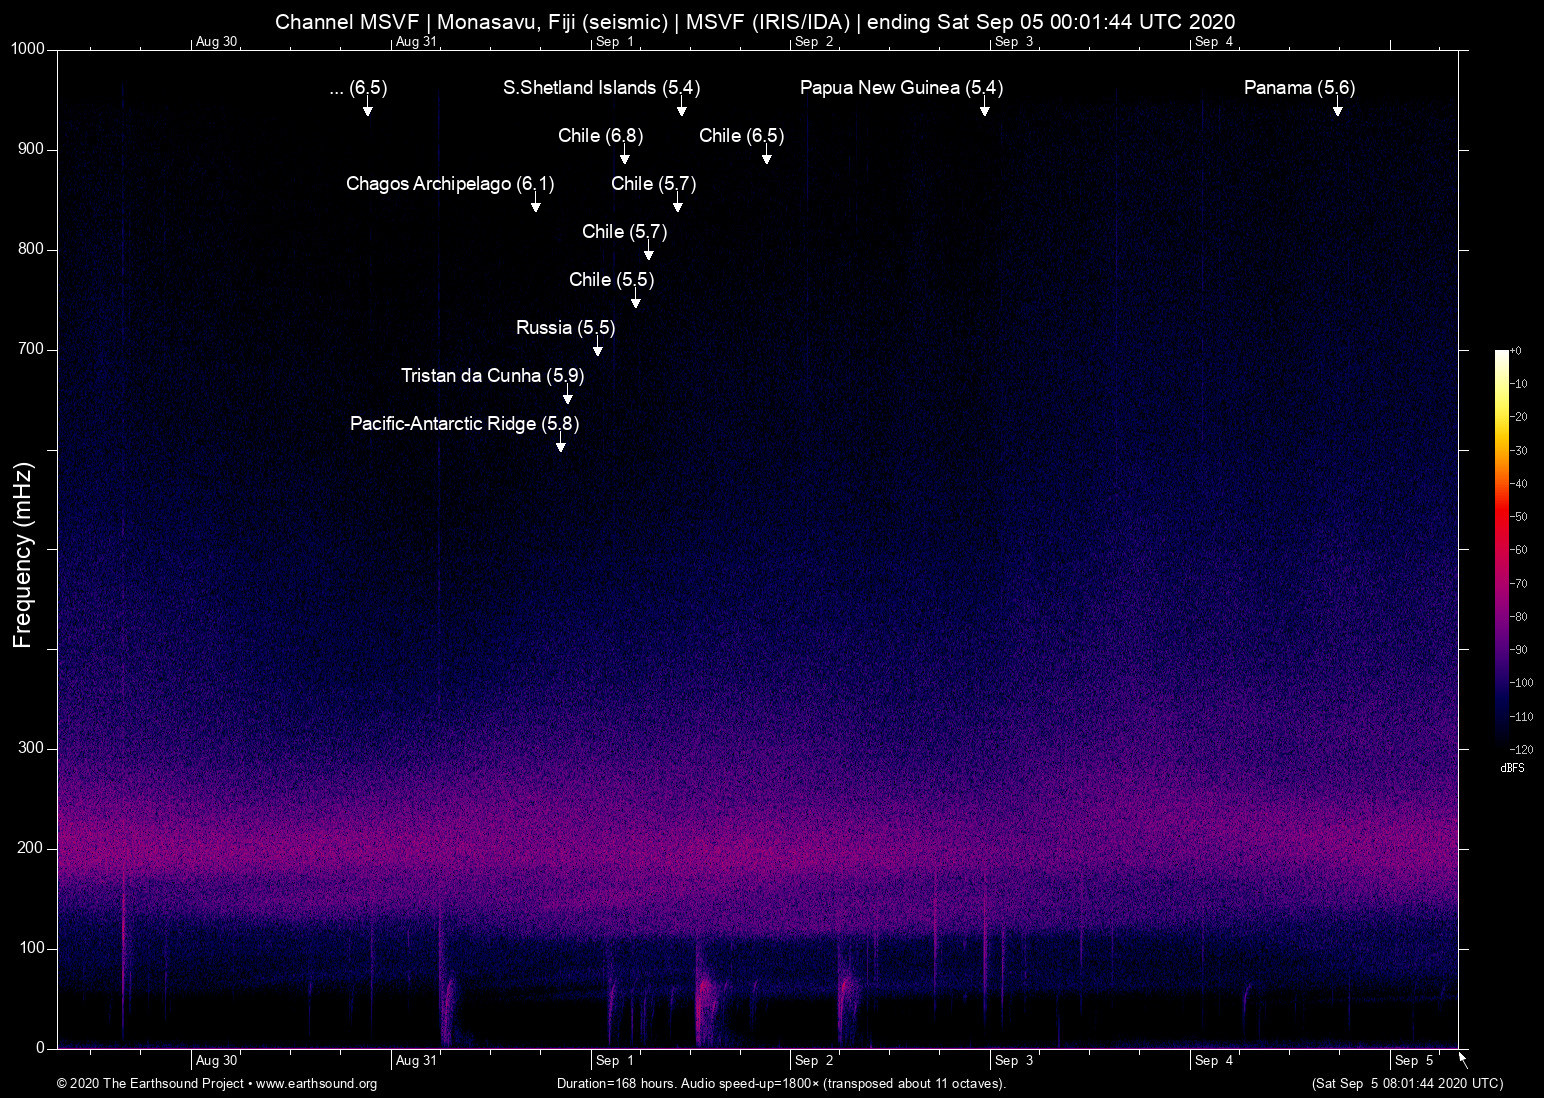
Task: Open the www.earthsound.org link
Action: click(317, 1084)
